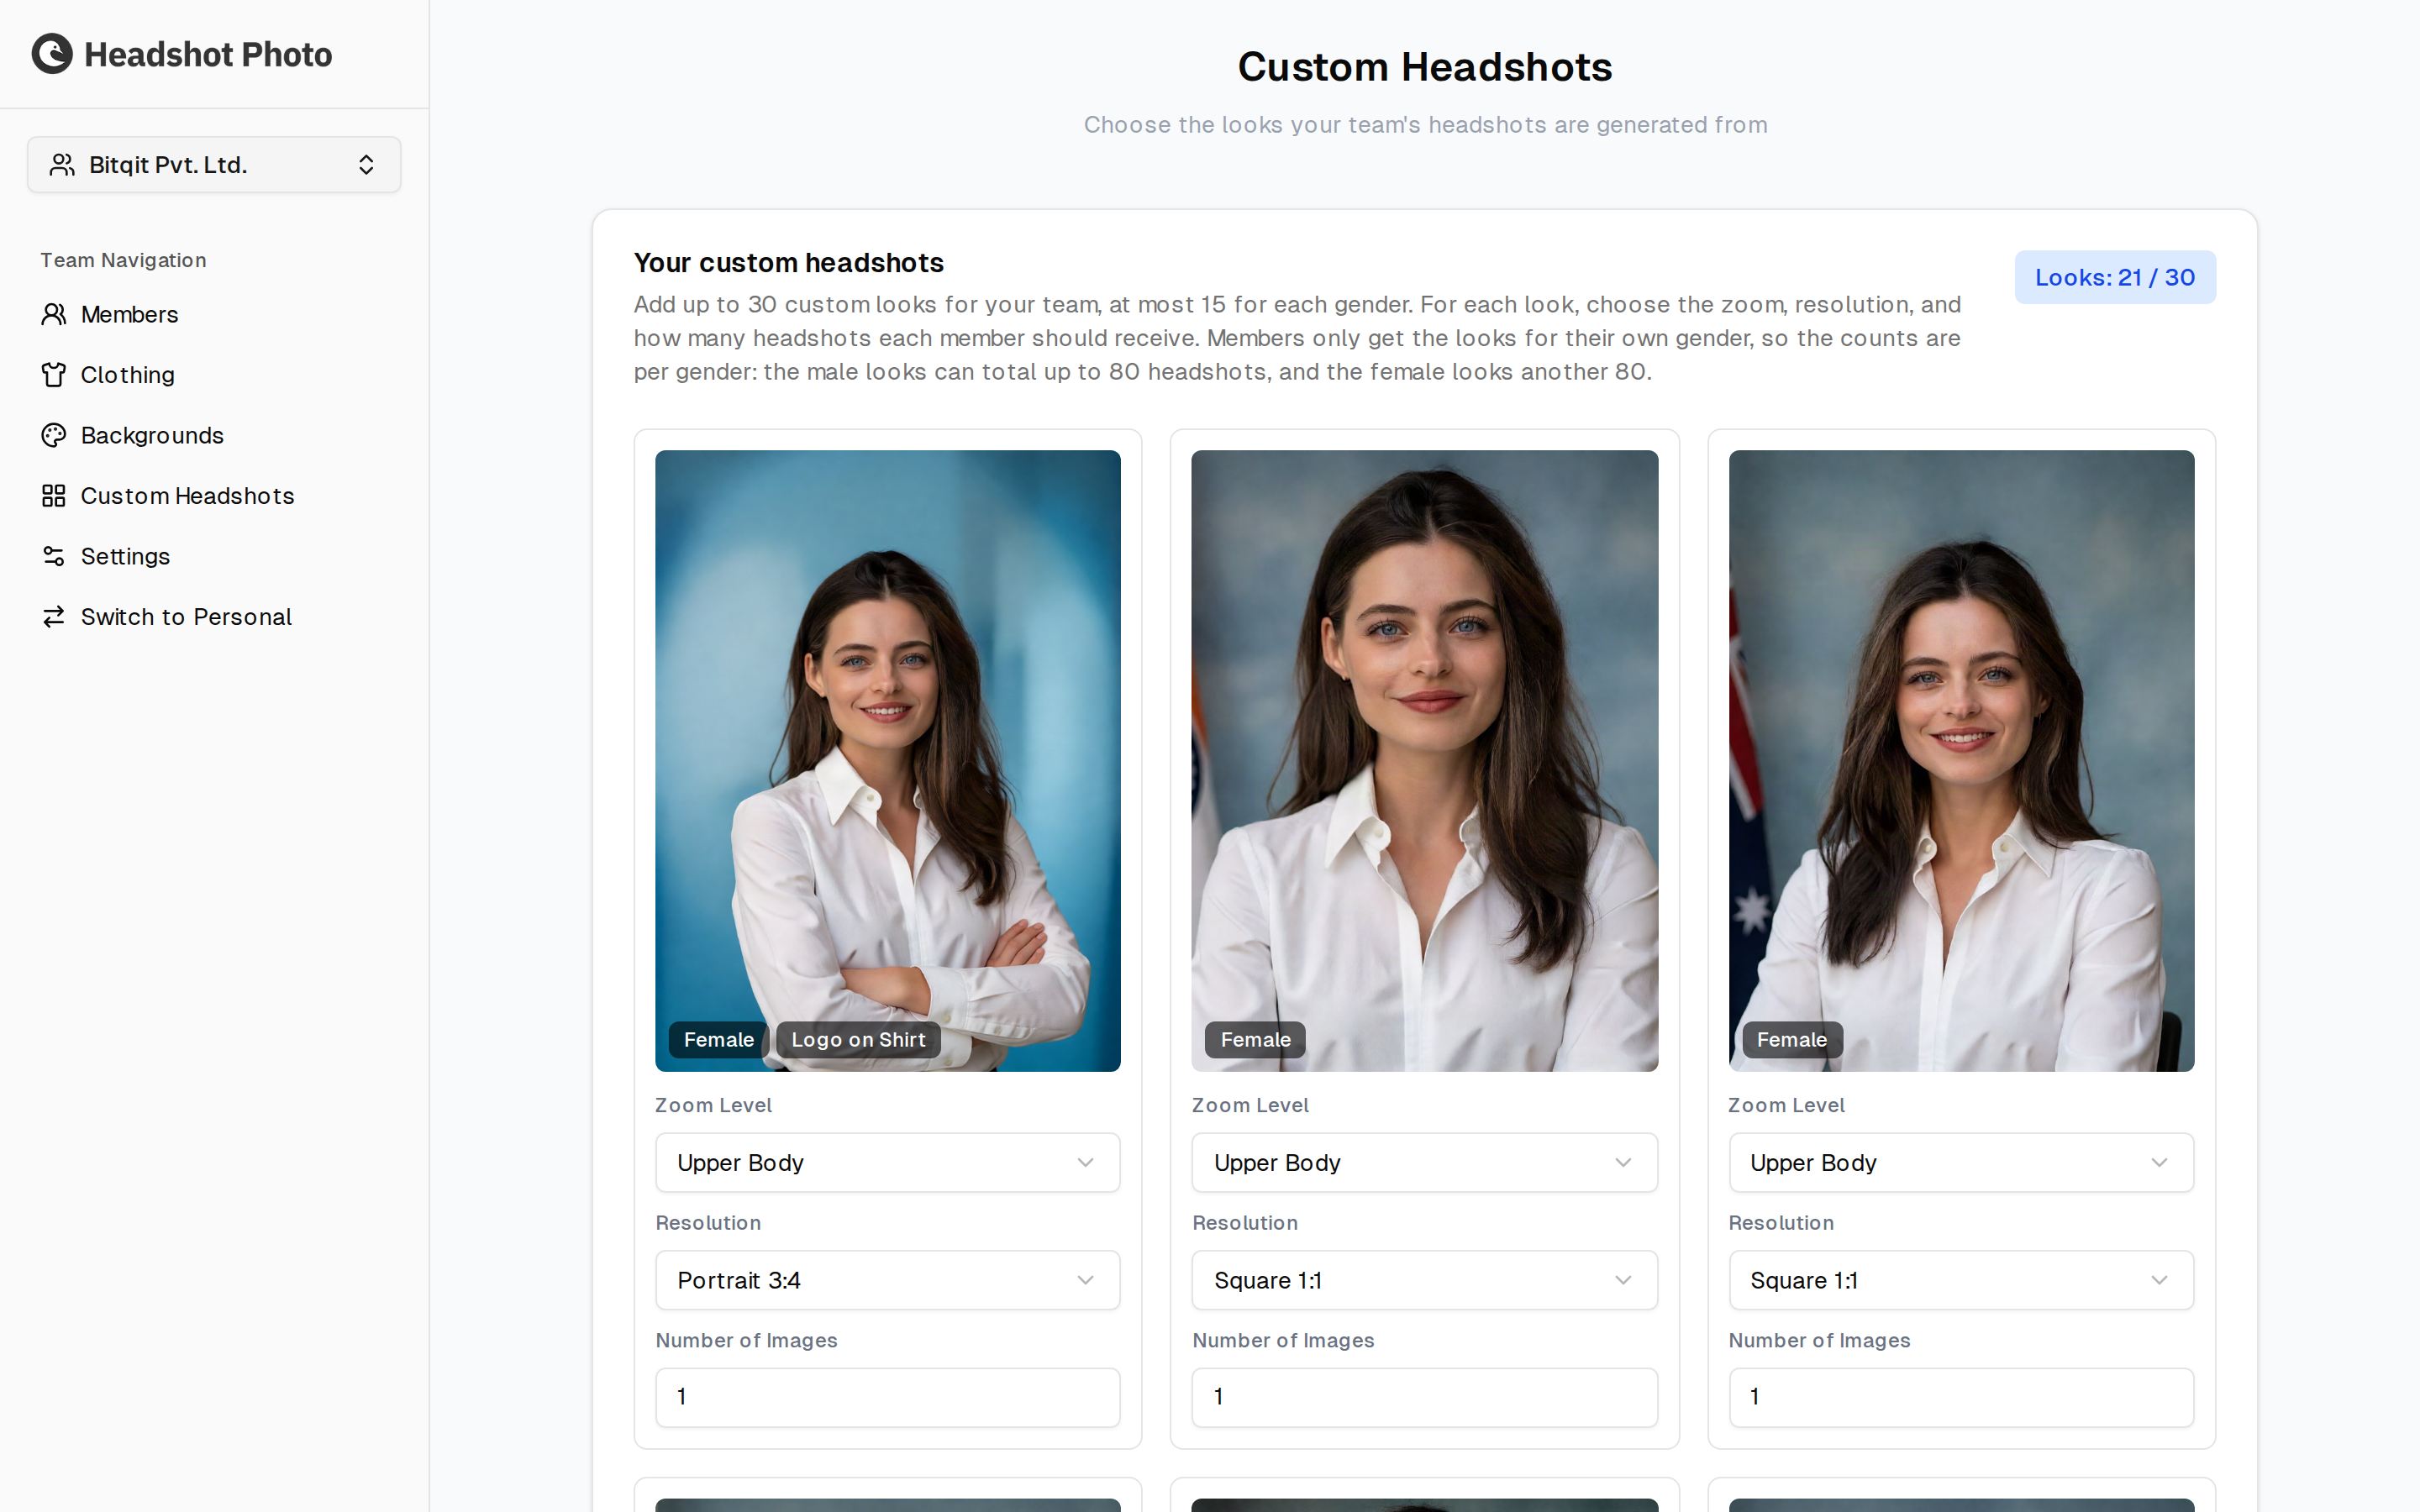The width and height of the screenshot is (2420, 1512).
Task: Open the Bitqit Pvt. Ltd. team selector
Action: click(214, 165)
